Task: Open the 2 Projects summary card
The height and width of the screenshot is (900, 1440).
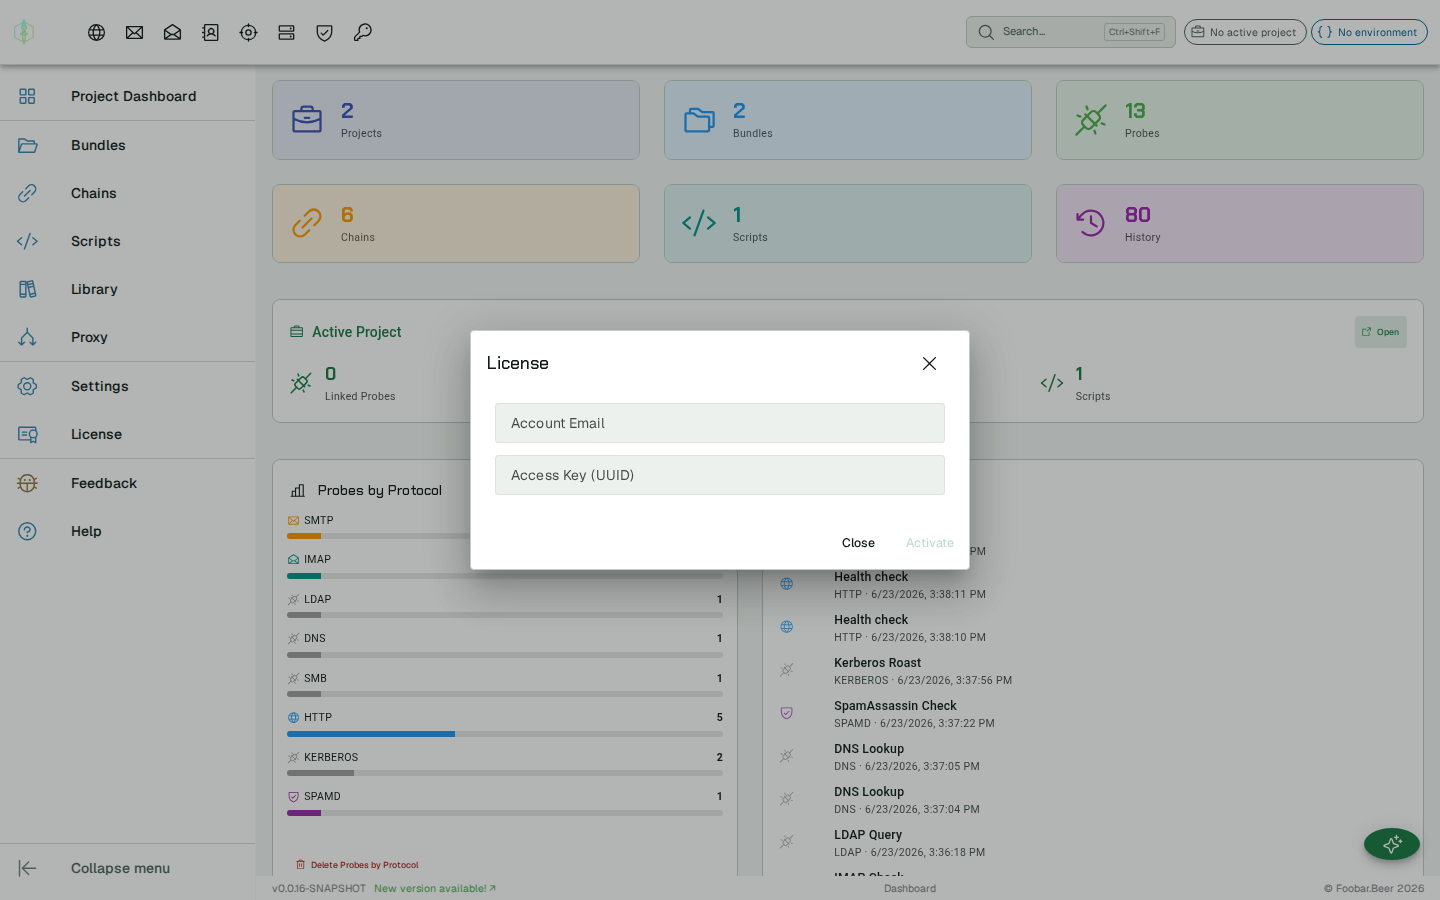Action: point(456,120)
